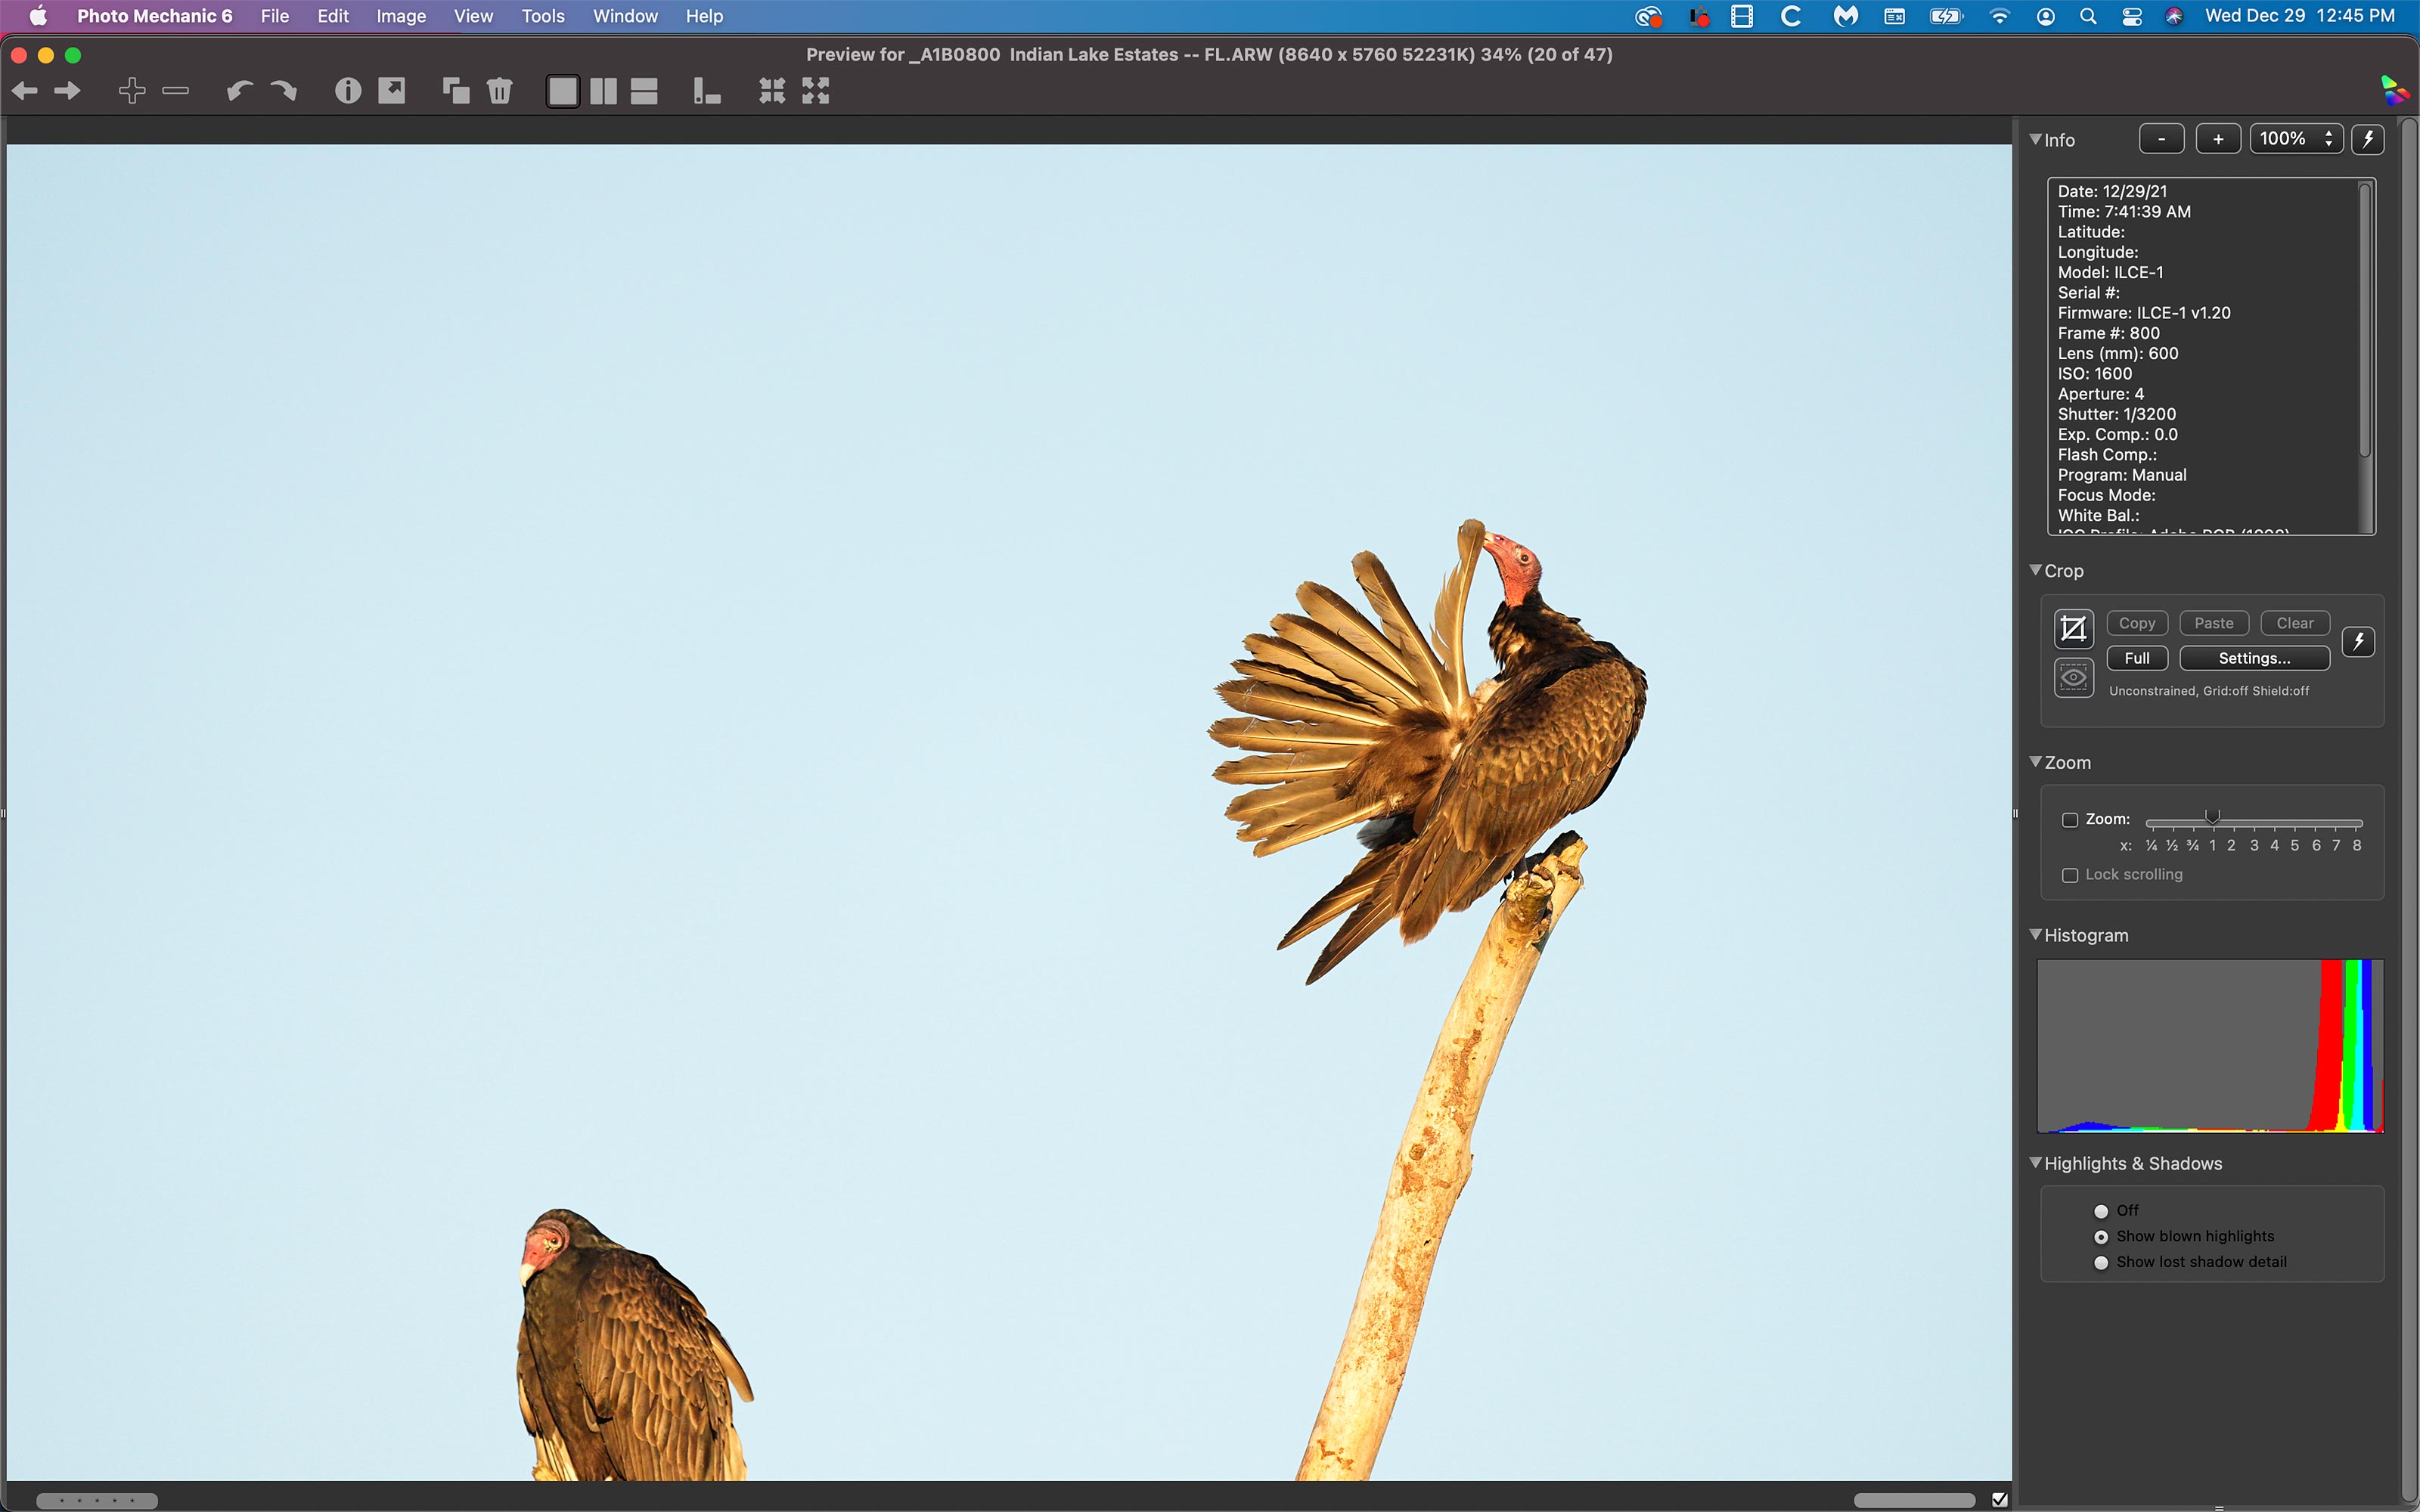The image size is (2420, 1512).
Task: Open the Tools menu
Action: pos(543,16)
